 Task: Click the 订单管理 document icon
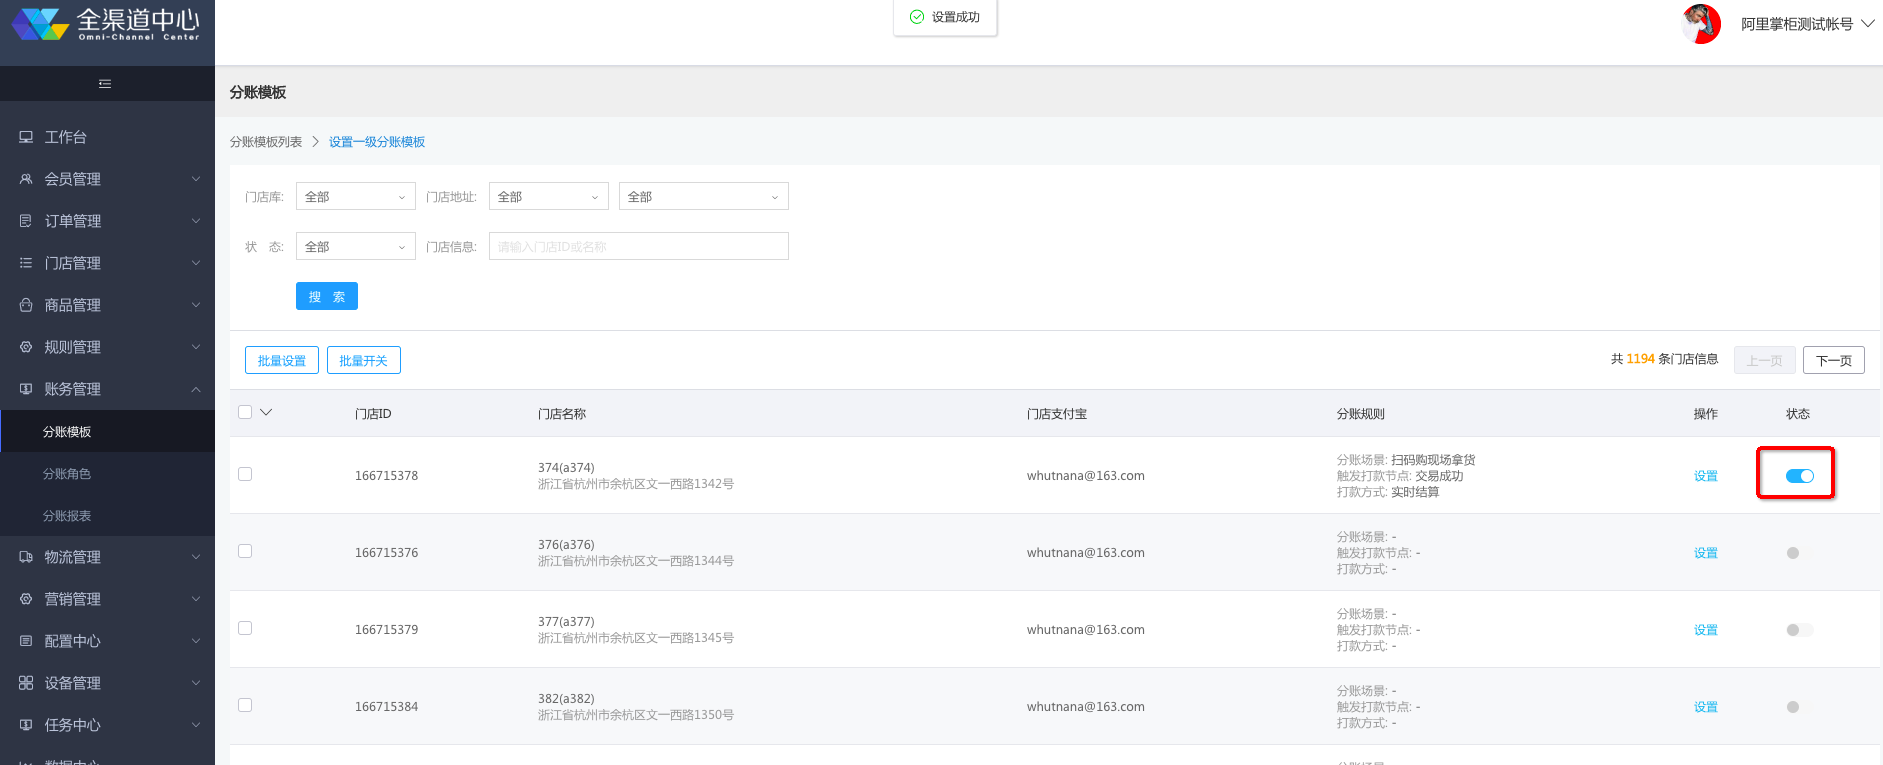coord(26,221)
